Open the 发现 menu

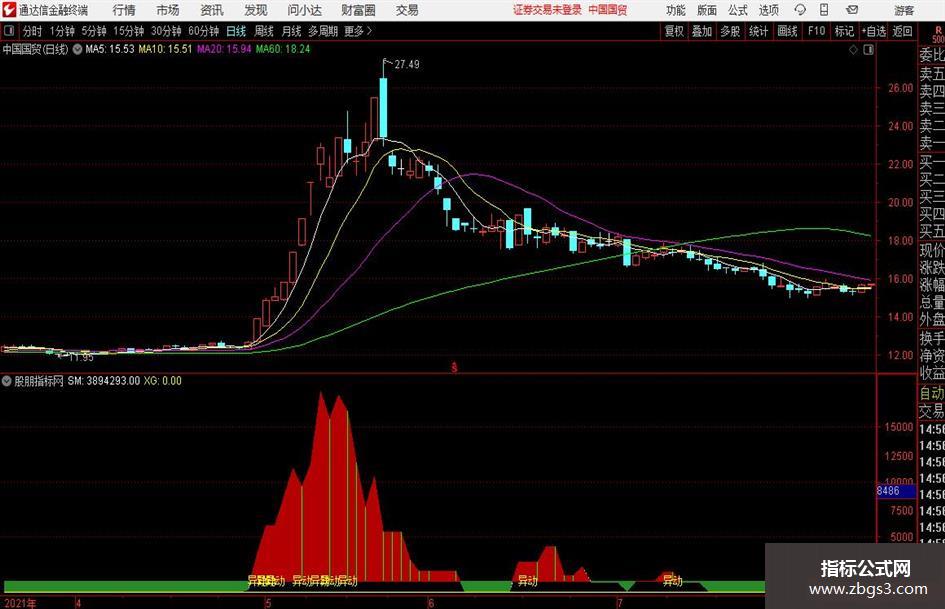(x=256, y=10)
